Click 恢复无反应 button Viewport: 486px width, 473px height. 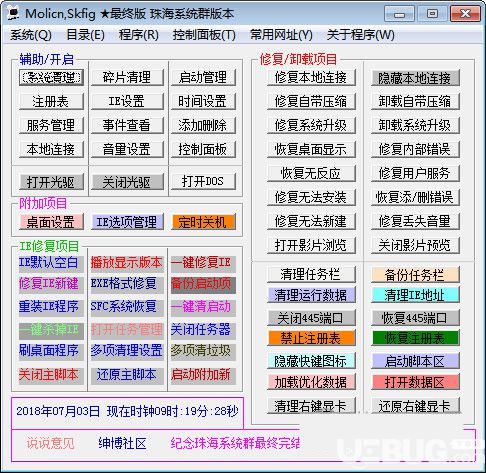(311, 173)
